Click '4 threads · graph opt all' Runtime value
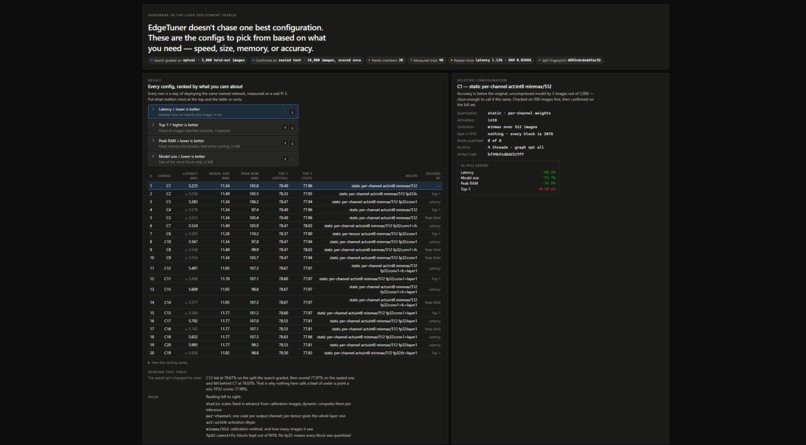This screenshot has width=806, height=445. click(x=516, y=147)
